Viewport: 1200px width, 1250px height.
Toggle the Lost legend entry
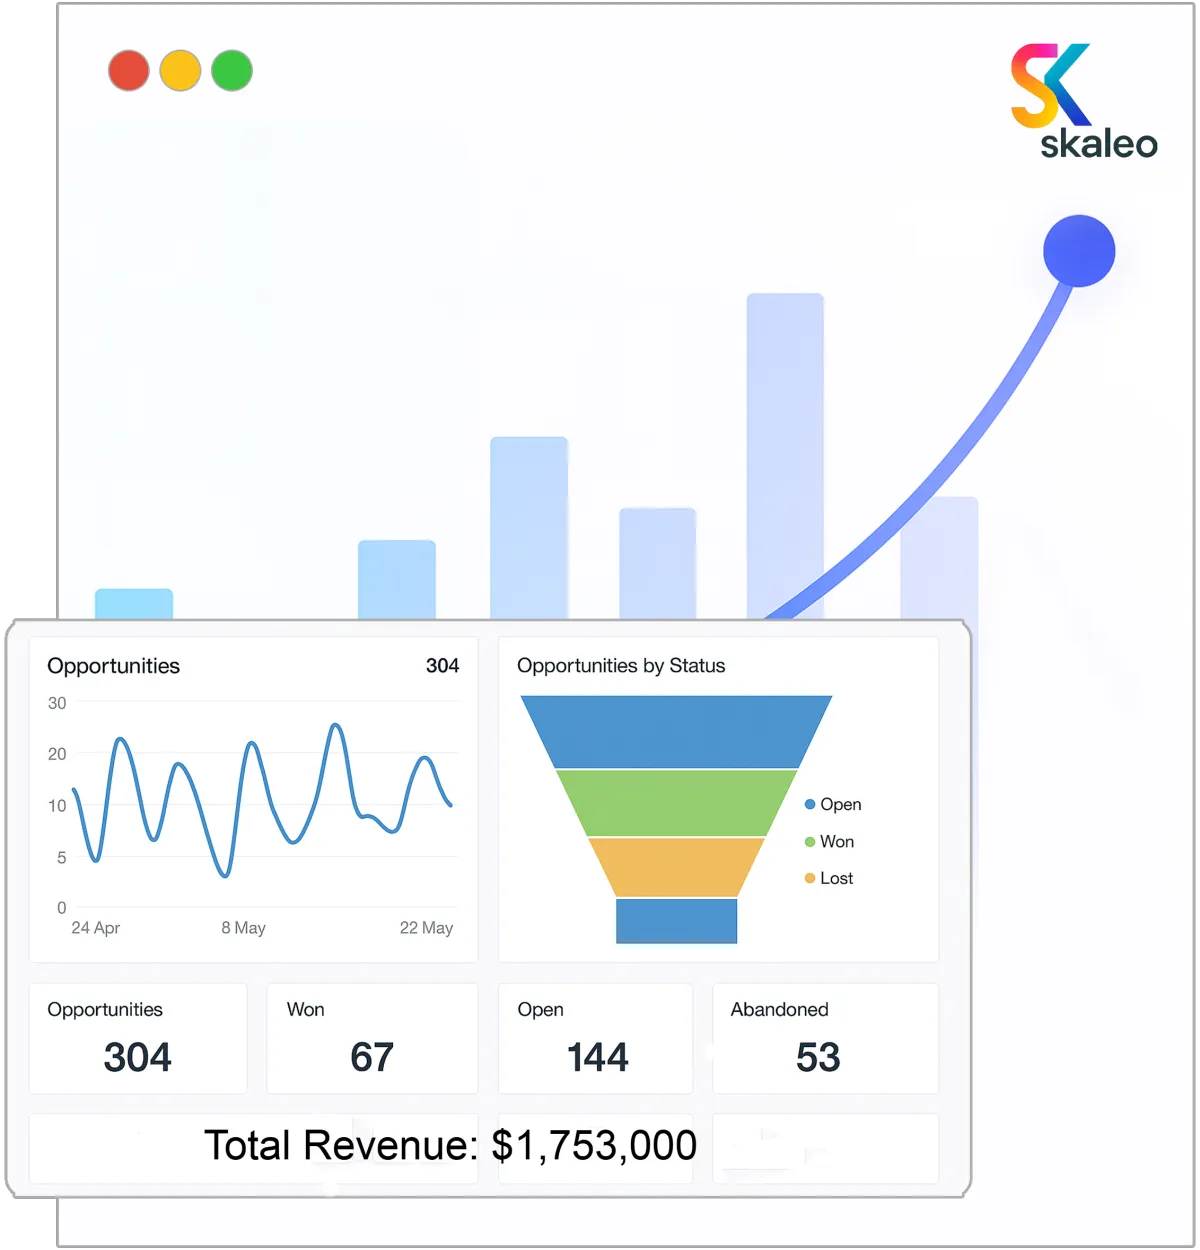coord(829,879)
